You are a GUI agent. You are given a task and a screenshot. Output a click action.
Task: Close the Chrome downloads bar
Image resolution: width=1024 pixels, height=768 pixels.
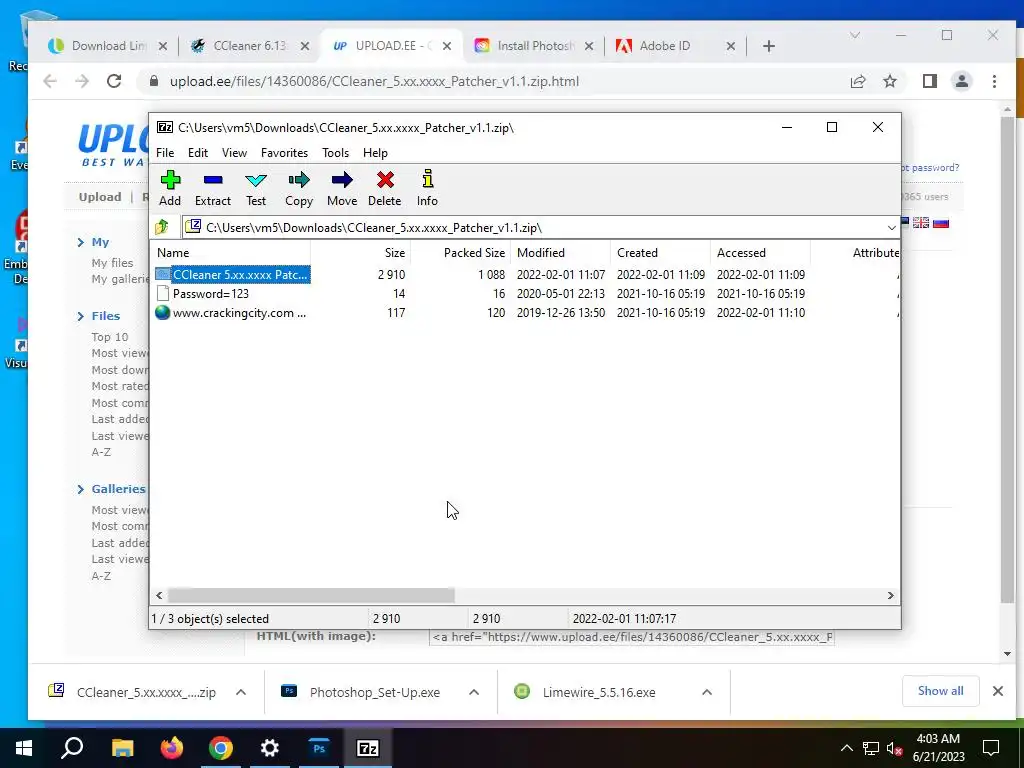997,691
